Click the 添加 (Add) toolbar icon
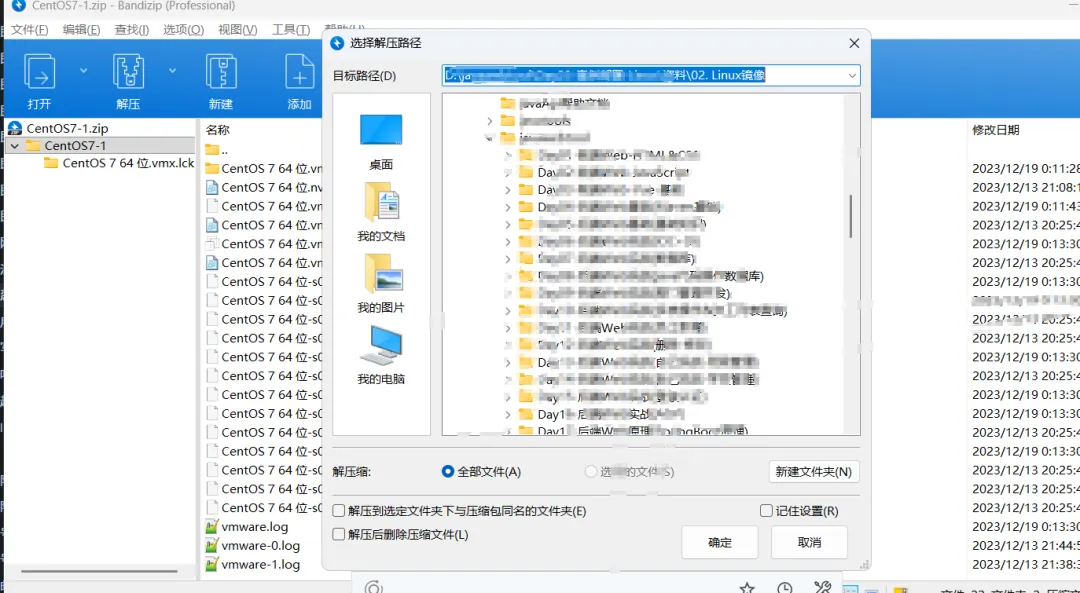Image resolution: width=1080 pixels, height=593 pixels. [x=300, y=72]
